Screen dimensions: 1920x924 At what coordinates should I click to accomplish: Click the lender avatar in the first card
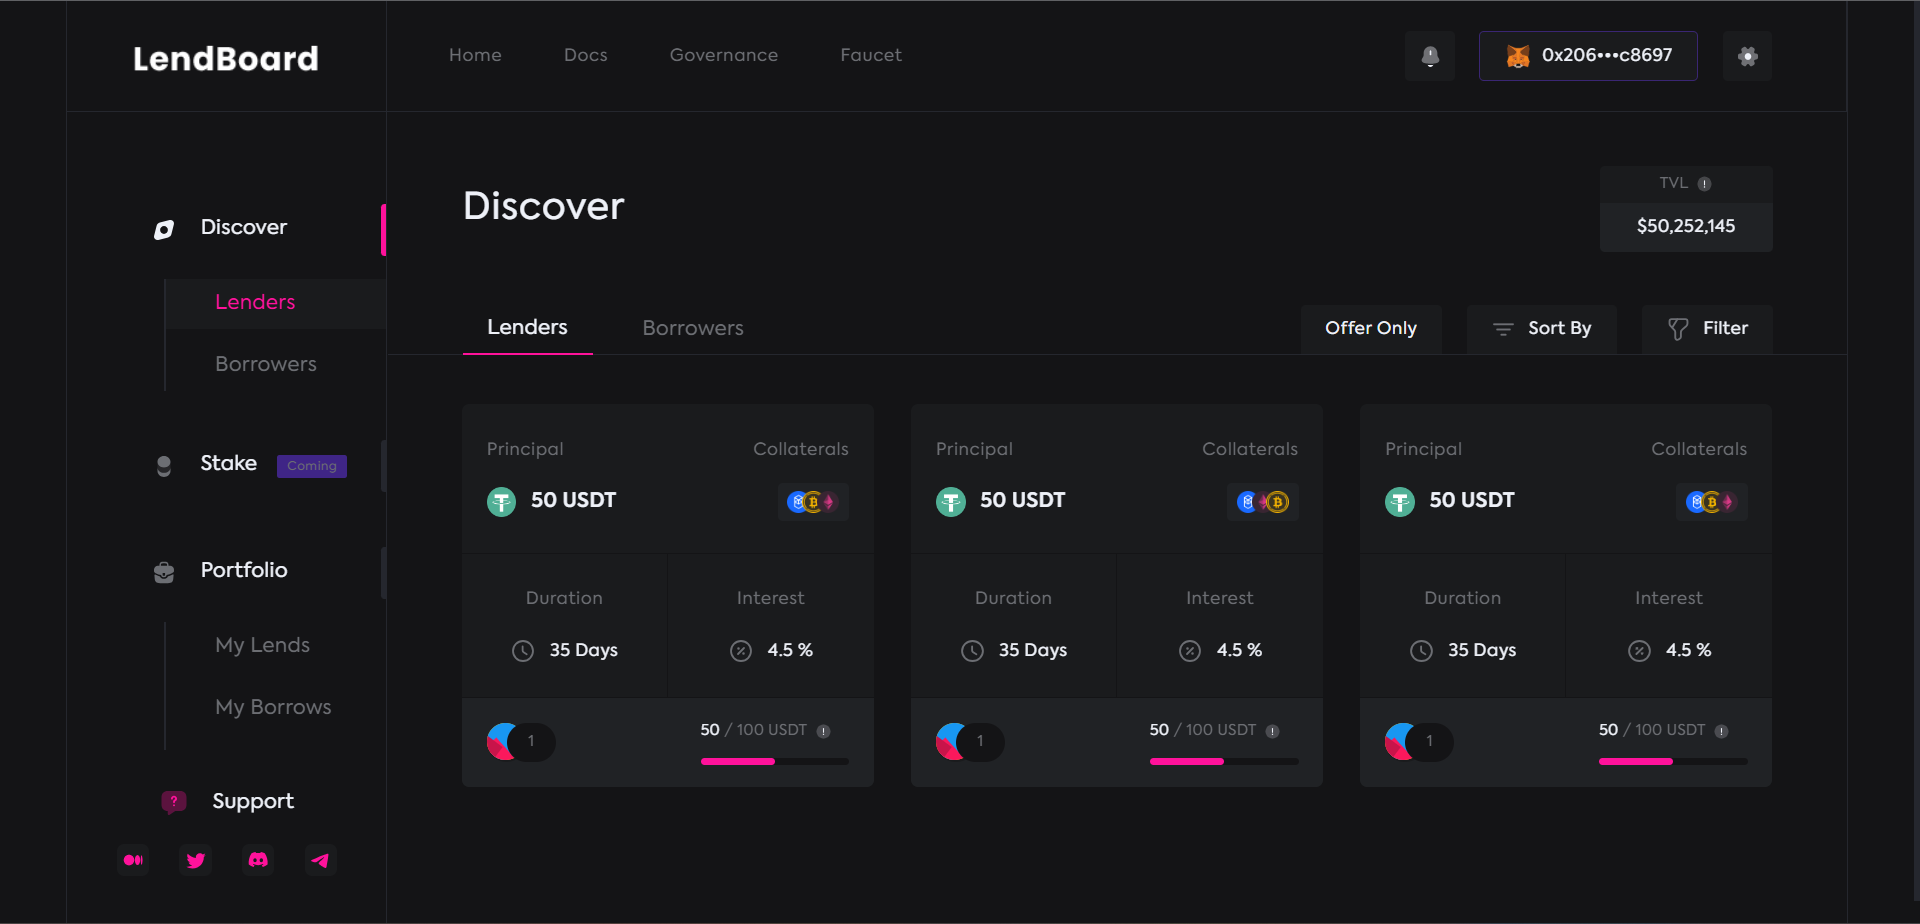point(504,742)
